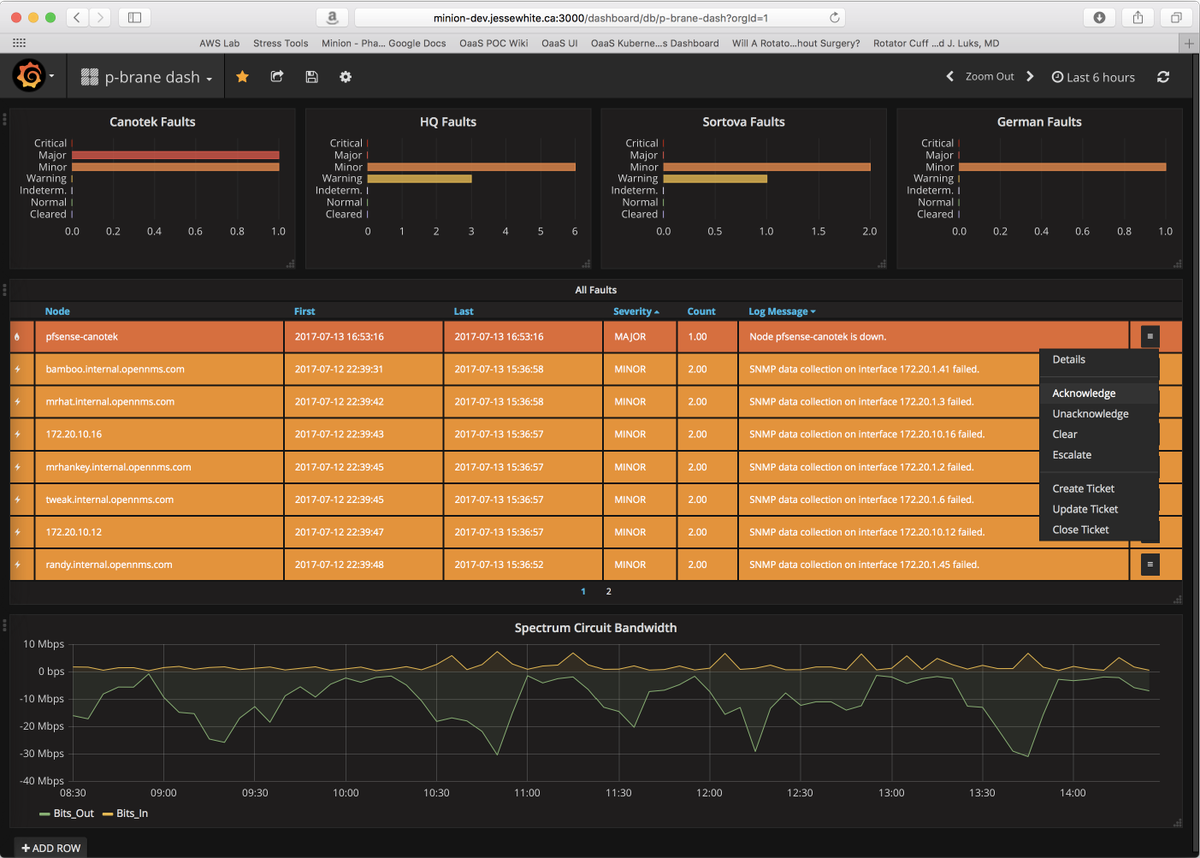Image resolution: width=1200 pixels, height=858 pixels.
Task: Add new tab with plus button
Action: (x=1190, y=43)
